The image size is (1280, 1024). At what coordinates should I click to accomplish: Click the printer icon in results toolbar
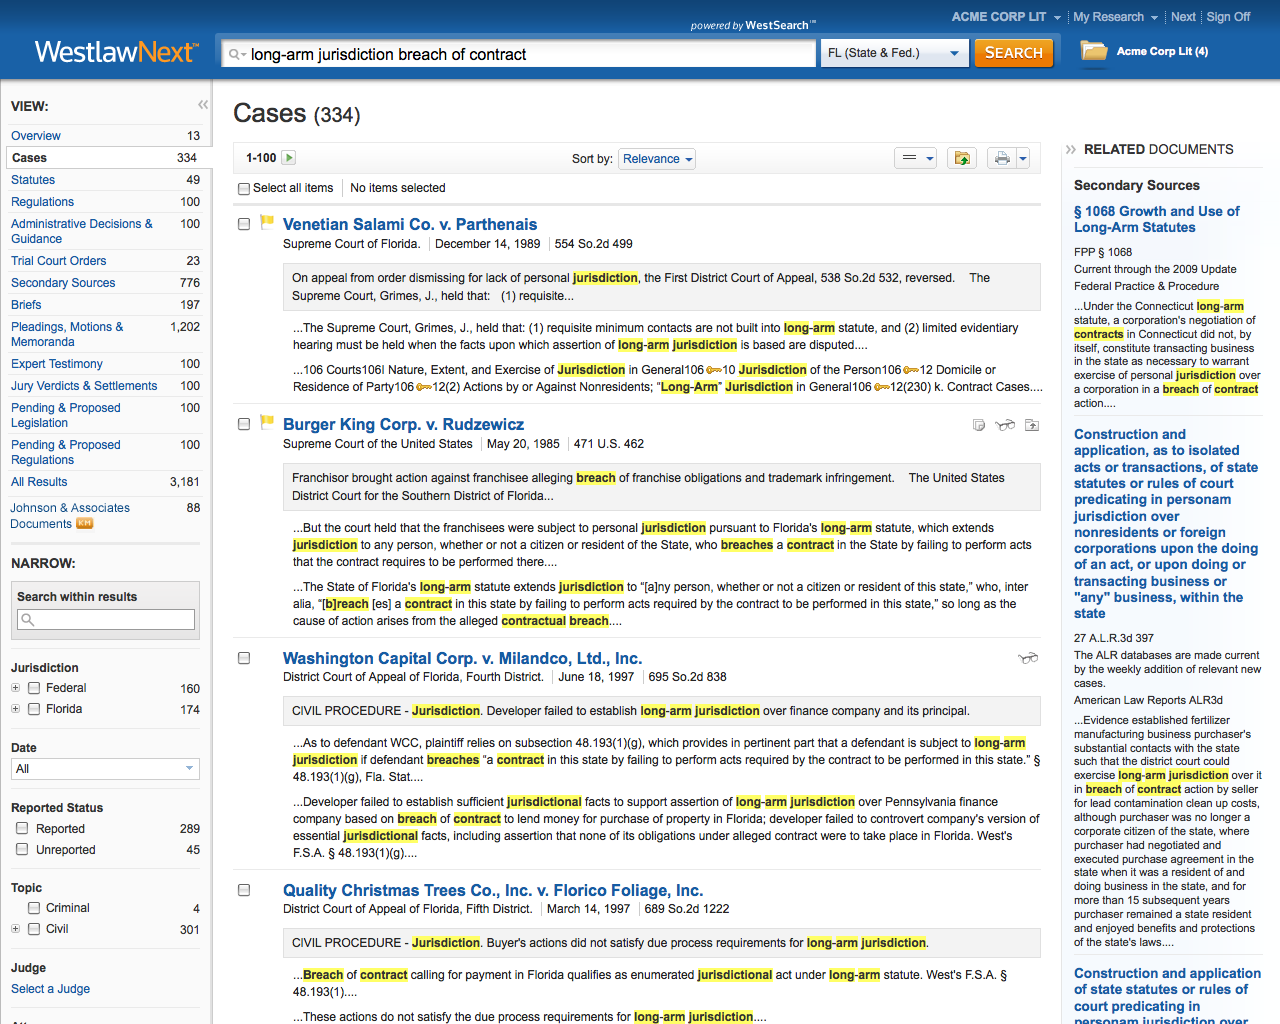(x=1001, y=158)
